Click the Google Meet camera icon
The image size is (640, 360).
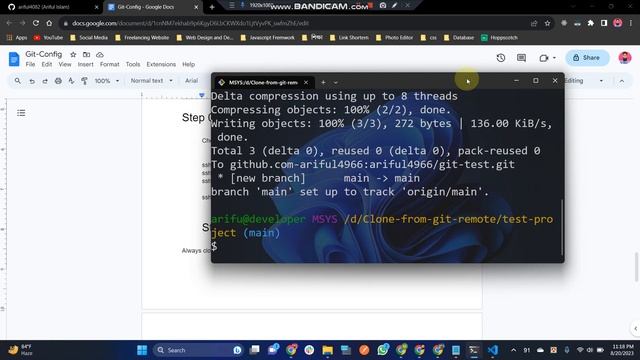[543, 58]
